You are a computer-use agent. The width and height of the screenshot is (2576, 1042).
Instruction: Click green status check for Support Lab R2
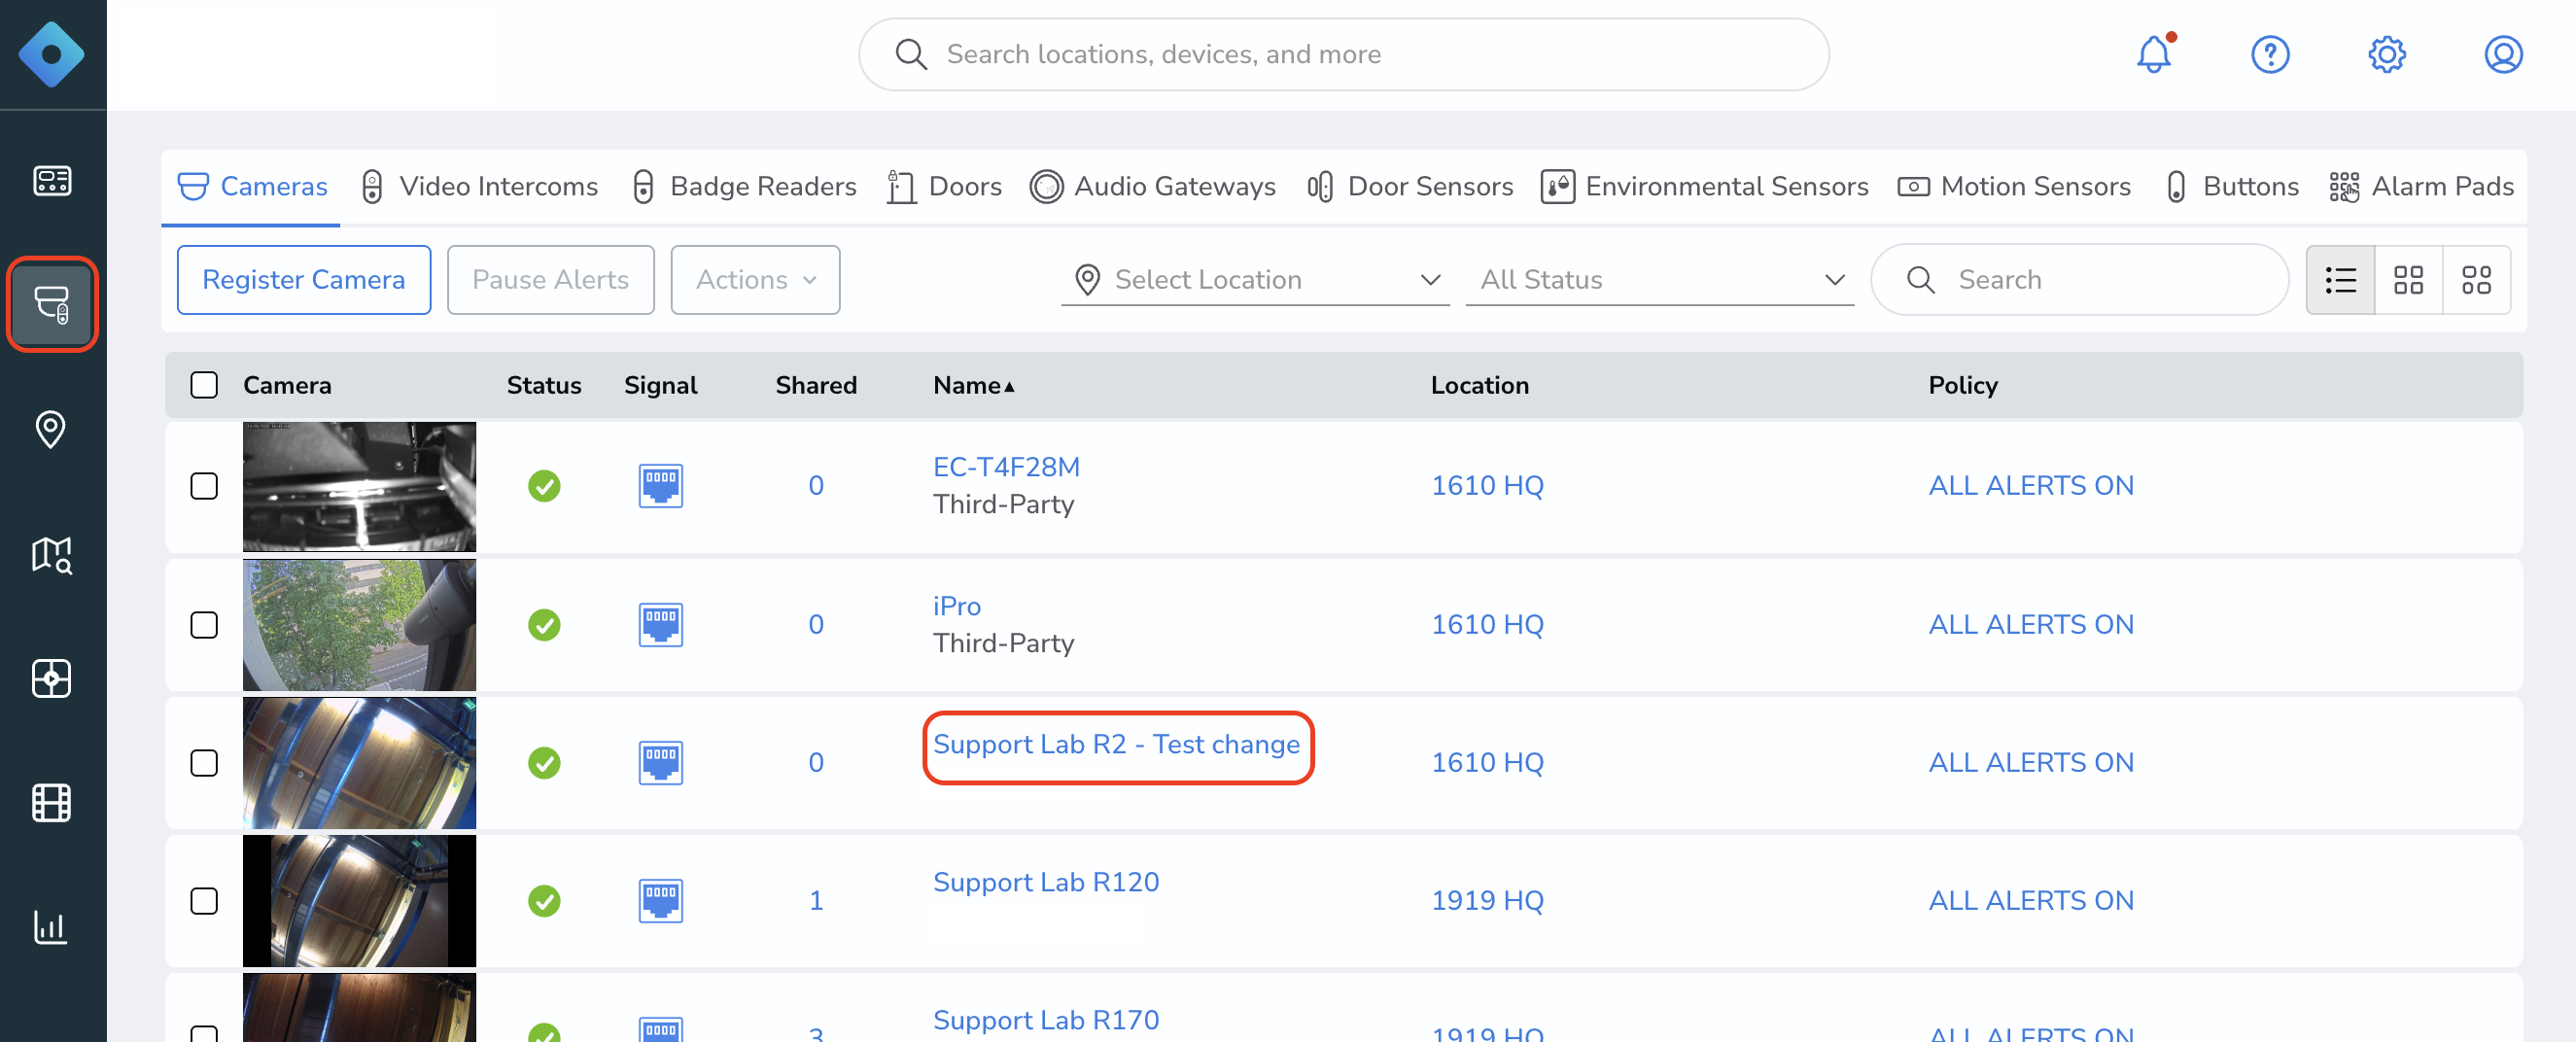(544, 763)
